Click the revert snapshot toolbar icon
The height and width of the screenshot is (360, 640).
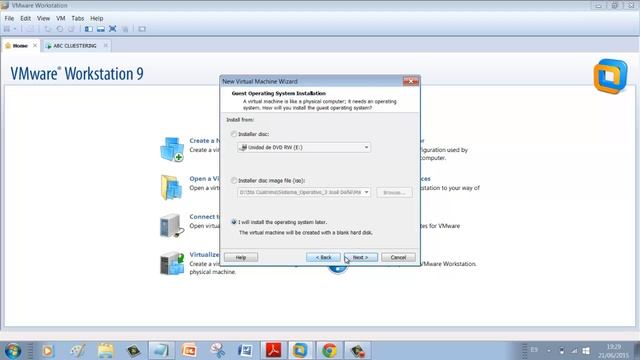[60, 29]
